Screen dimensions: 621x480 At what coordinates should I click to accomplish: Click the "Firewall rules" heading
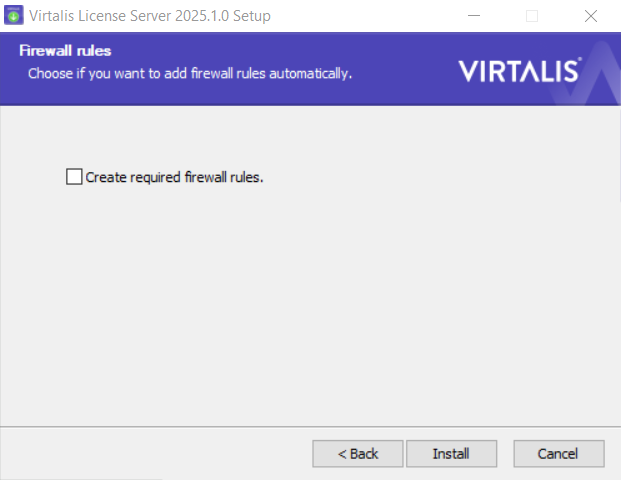coord(65,51)
